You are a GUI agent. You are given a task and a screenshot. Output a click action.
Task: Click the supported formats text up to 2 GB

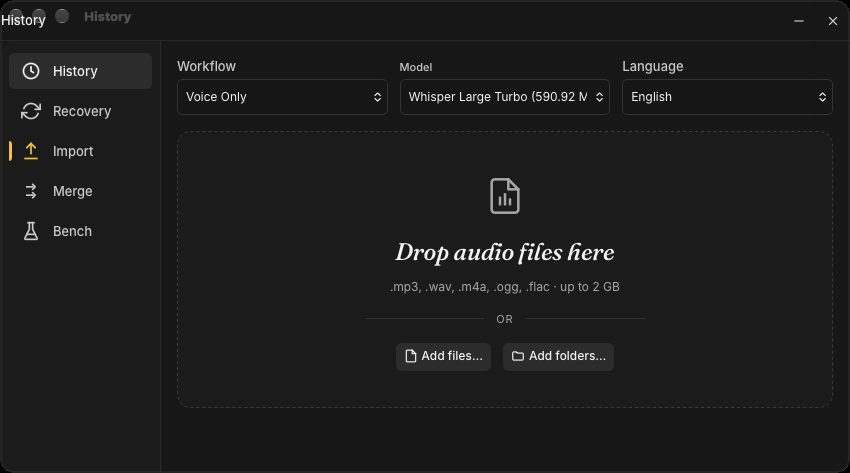coord(505,287)
